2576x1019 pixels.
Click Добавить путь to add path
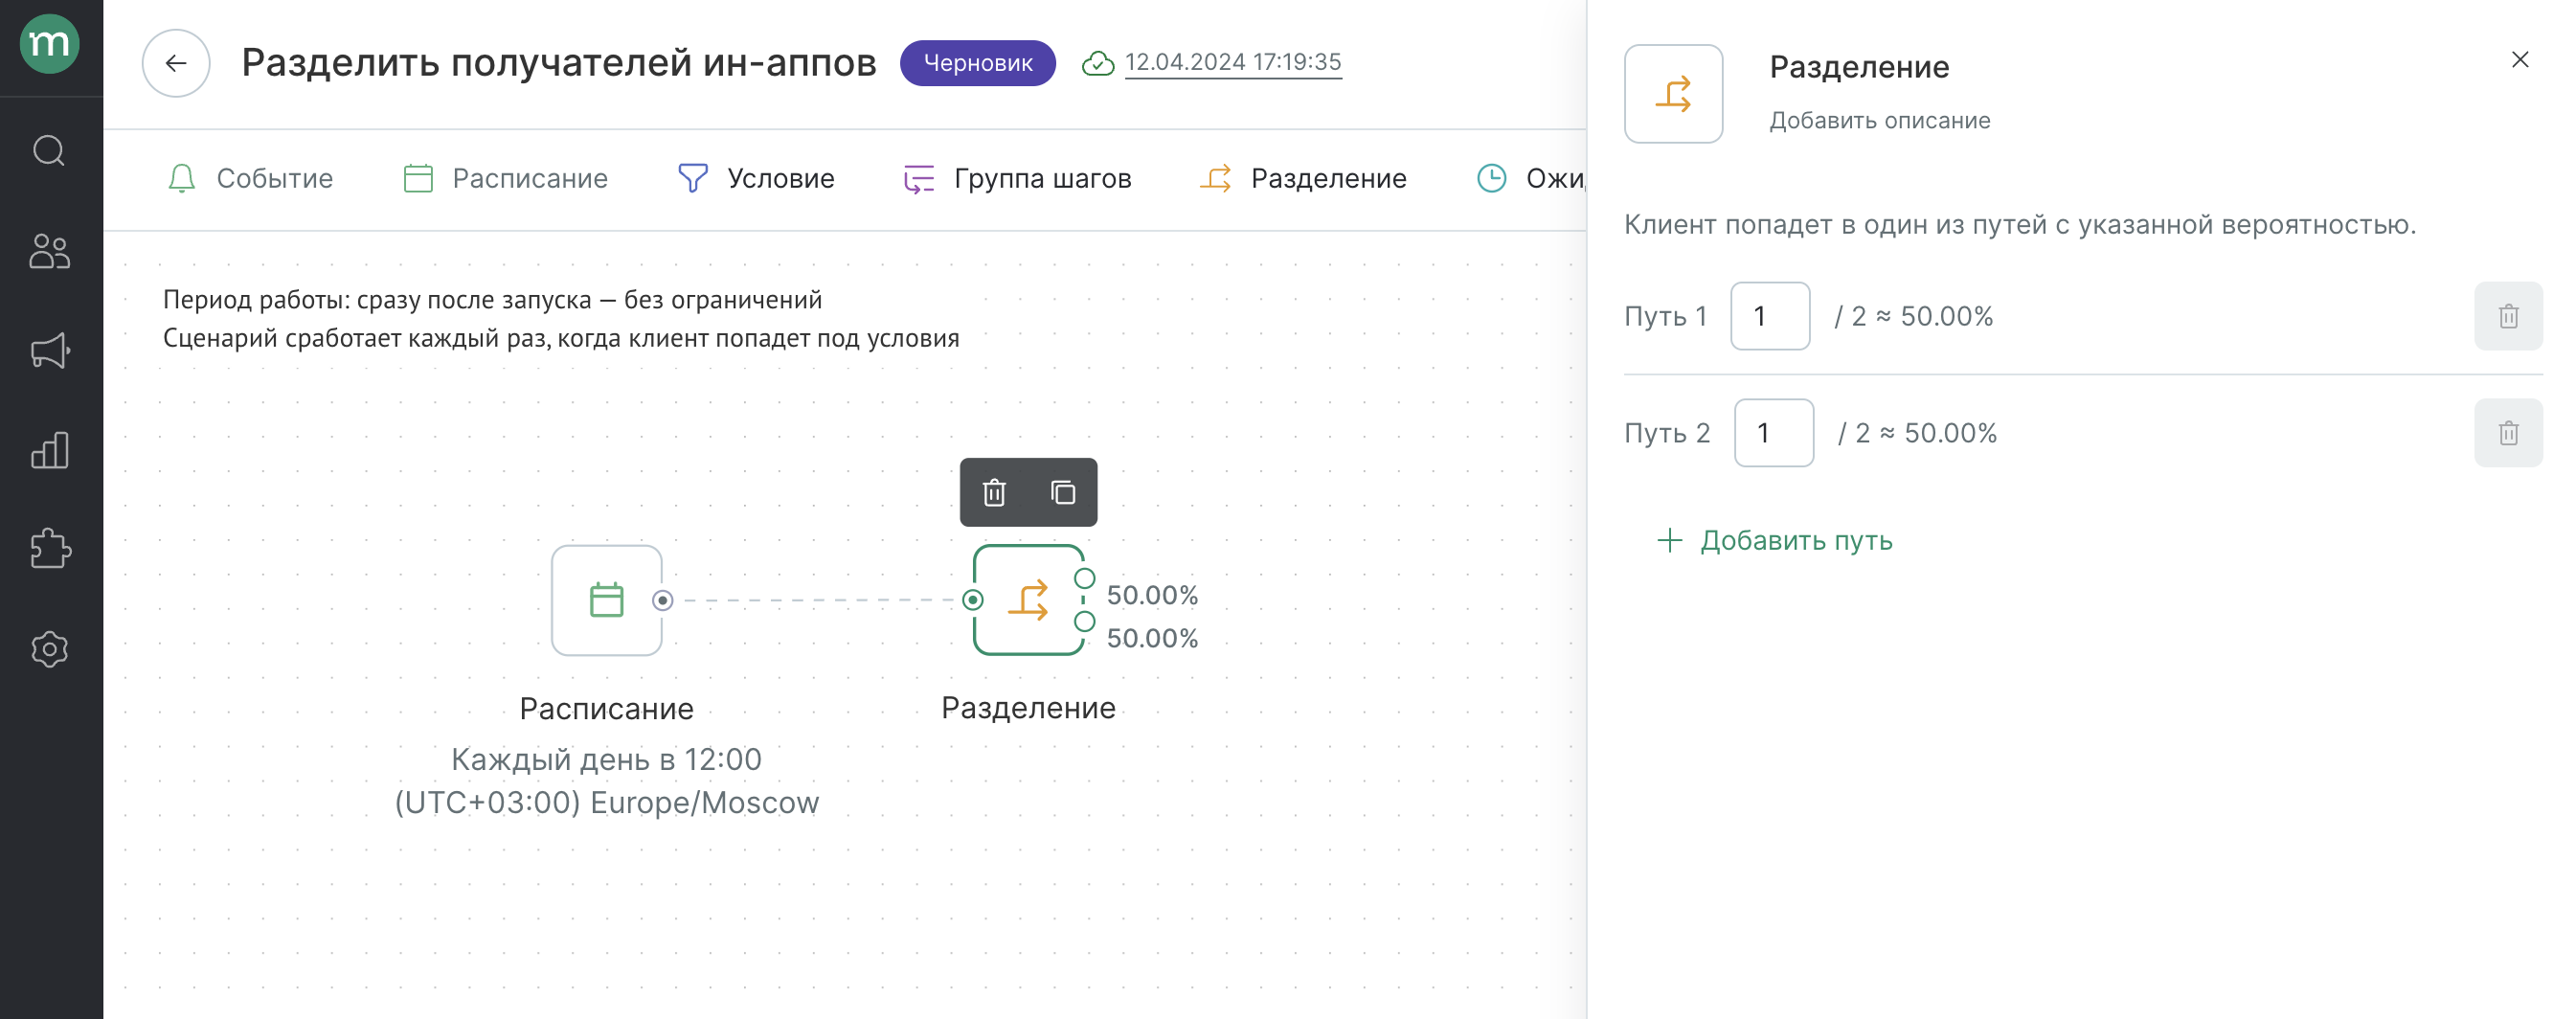point(1775,541)
